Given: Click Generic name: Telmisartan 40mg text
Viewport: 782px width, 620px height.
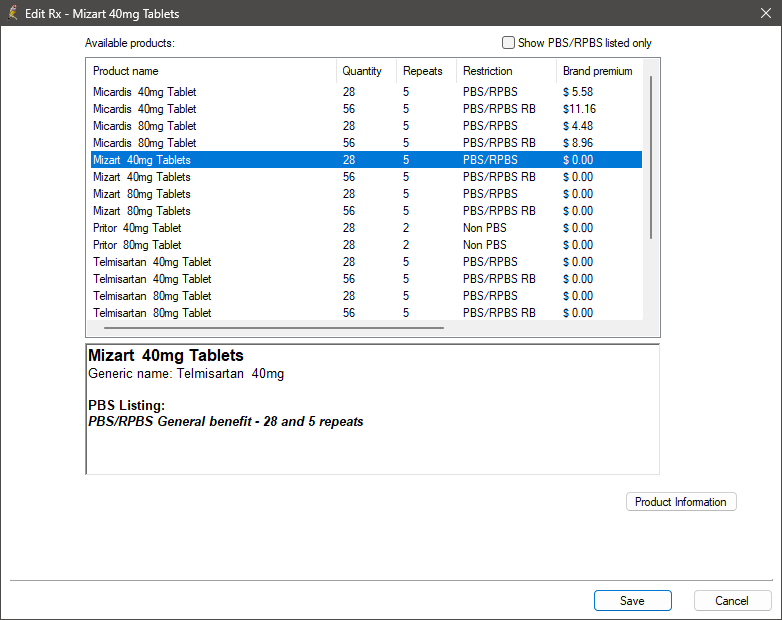Looking at the screenshot, I should point(186,374).
